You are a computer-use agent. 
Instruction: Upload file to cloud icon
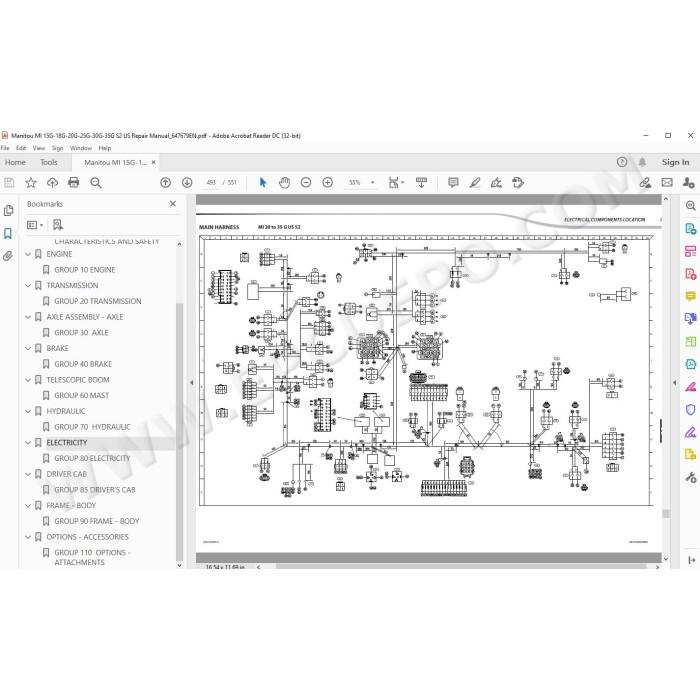52,183
